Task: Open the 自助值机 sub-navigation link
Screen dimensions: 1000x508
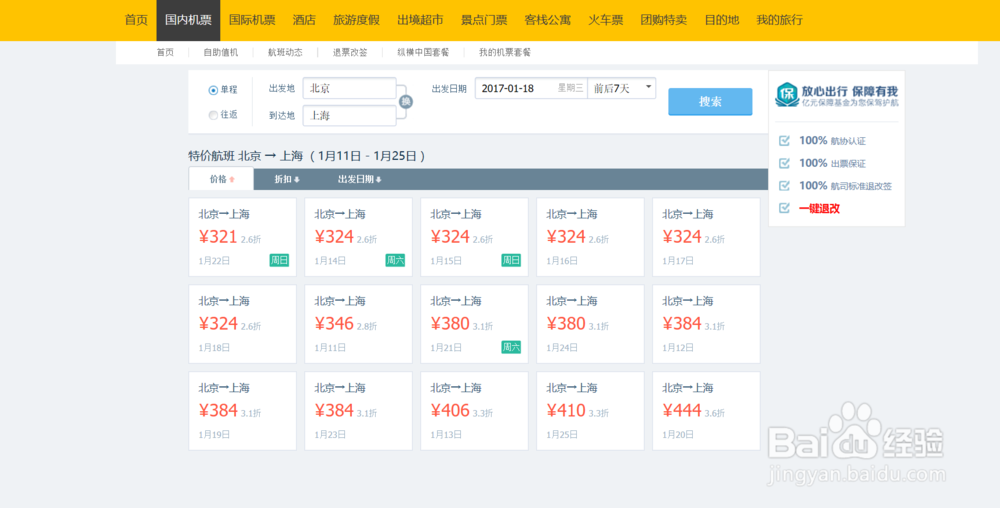Action: [220, 52]
